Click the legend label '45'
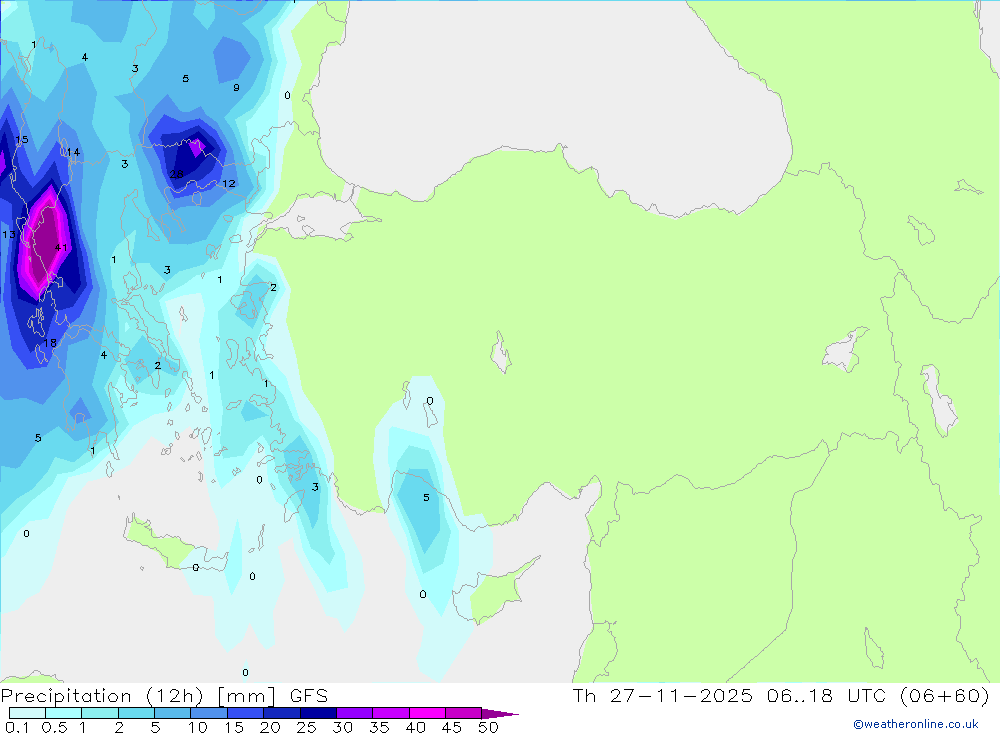This screenshot has width=1000, height=733. [x=452, y=727]
